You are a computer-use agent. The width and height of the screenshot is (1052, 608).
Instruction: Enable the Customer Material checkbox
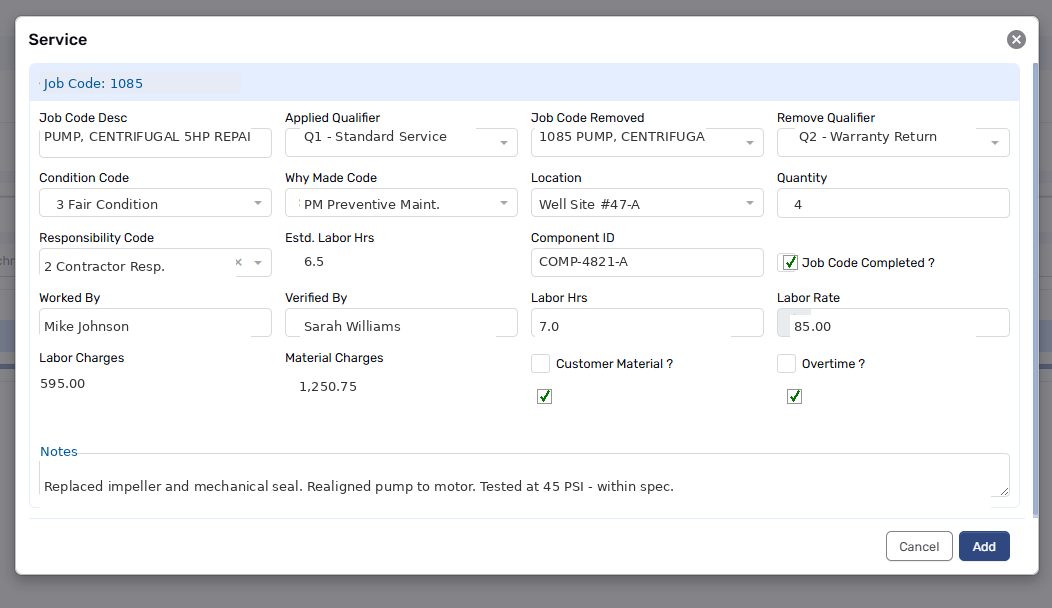540,363
